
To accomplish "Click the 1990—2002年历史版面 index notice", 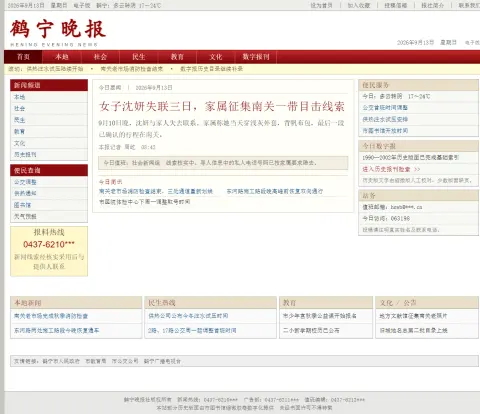I will click(411, 157).
